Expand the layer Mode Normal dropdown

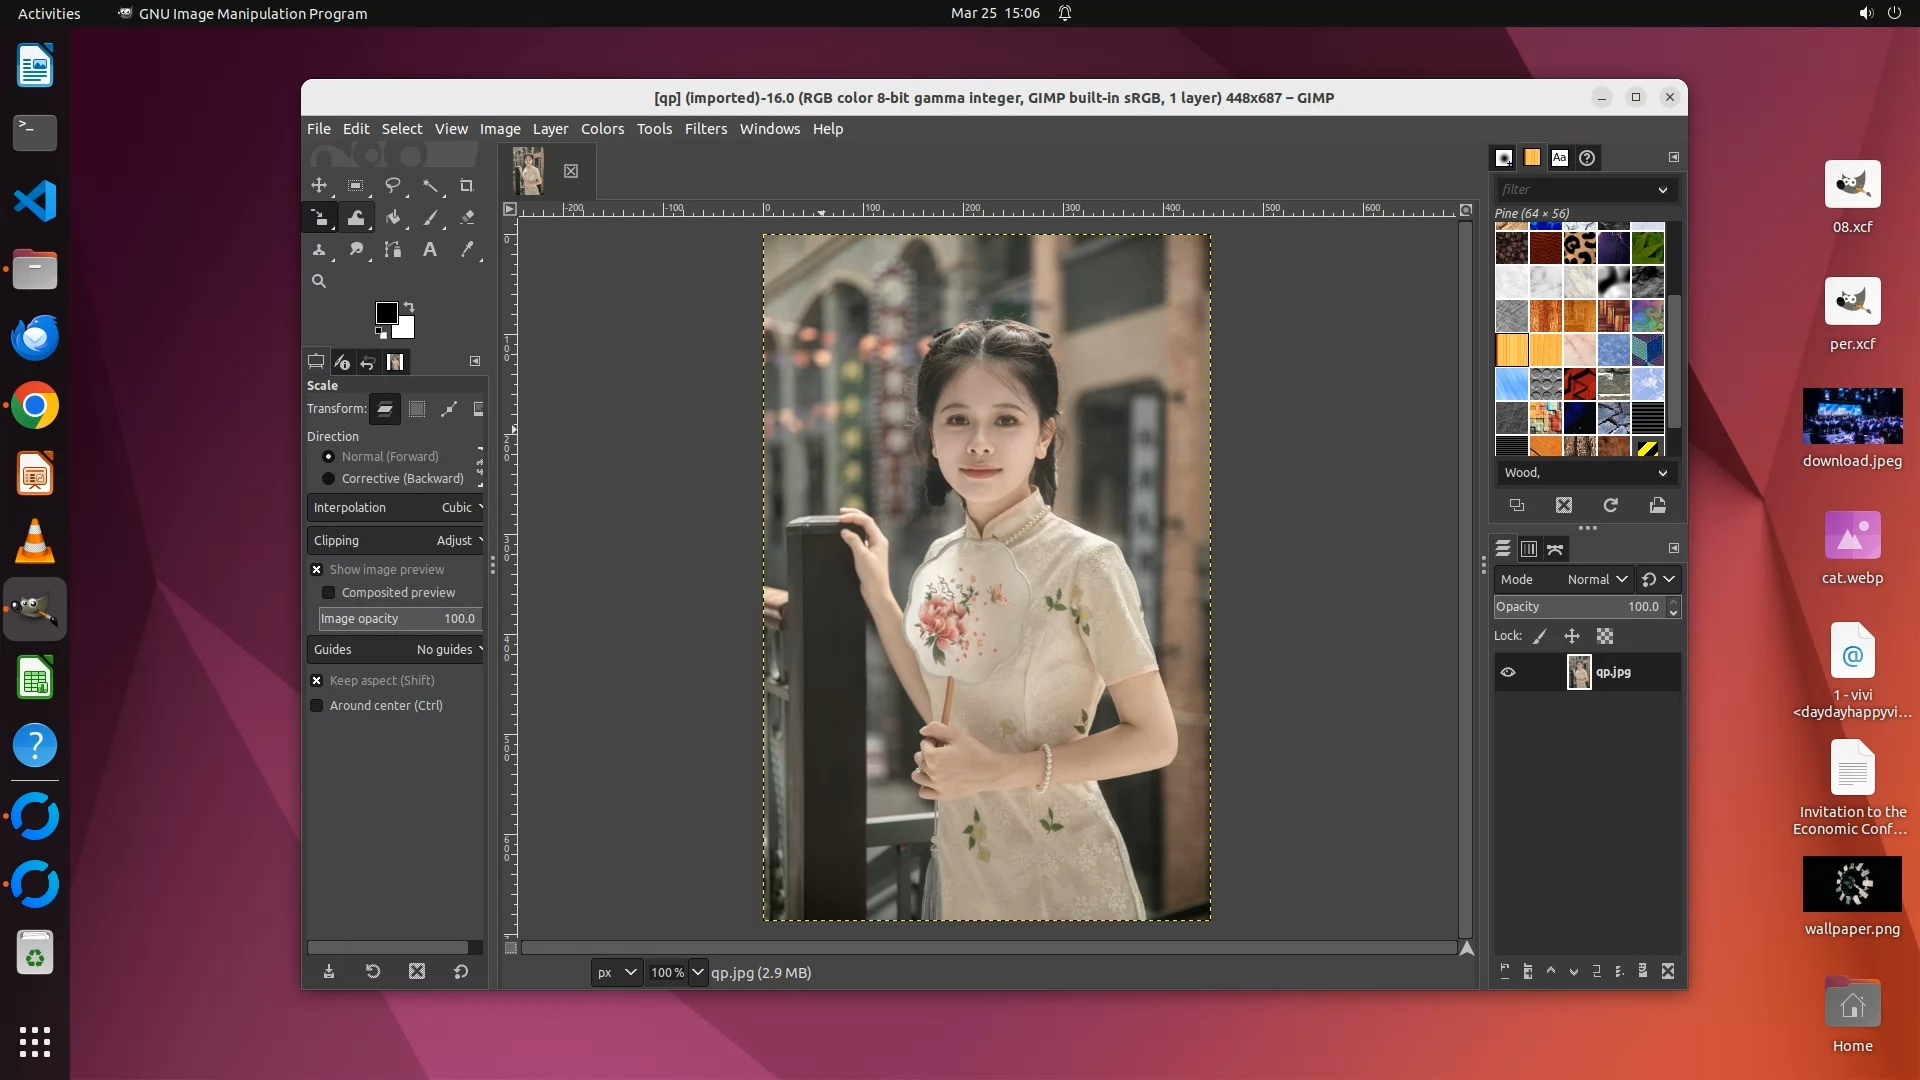[x=1597, y=580]
